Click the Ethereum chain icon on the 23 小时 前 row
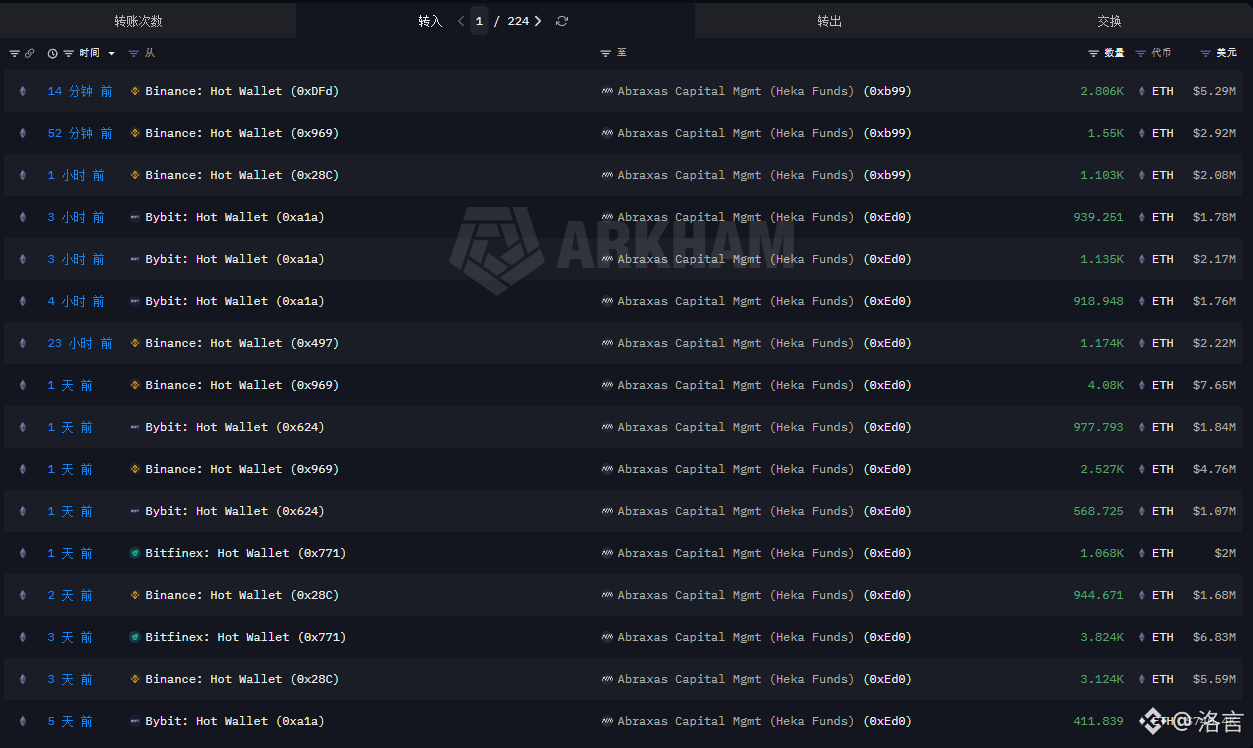This screenshot has height=748, width=1253. pyautogui.click(x=23, y=343)
